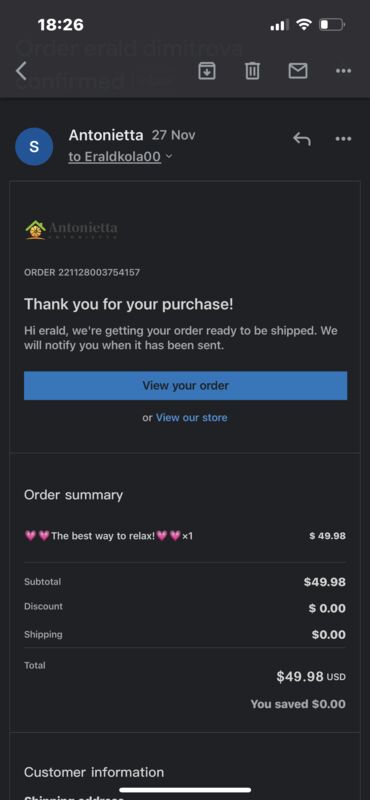Viewport: 370px width, 800px height.
Task: Open the top bar three-dots menu
Action: pyautogui.click(x=343, y=71)
